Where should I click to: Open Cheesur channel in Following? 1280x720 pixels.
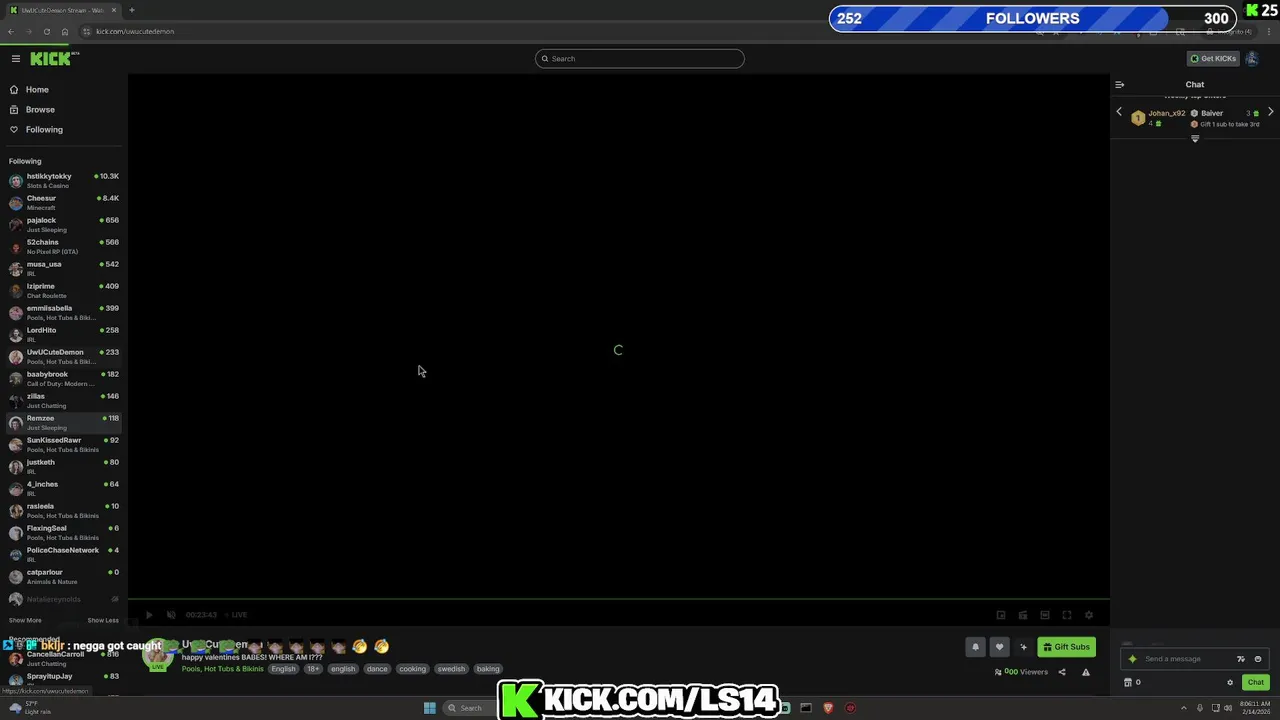pyautogui.click(x=64, y=203)
